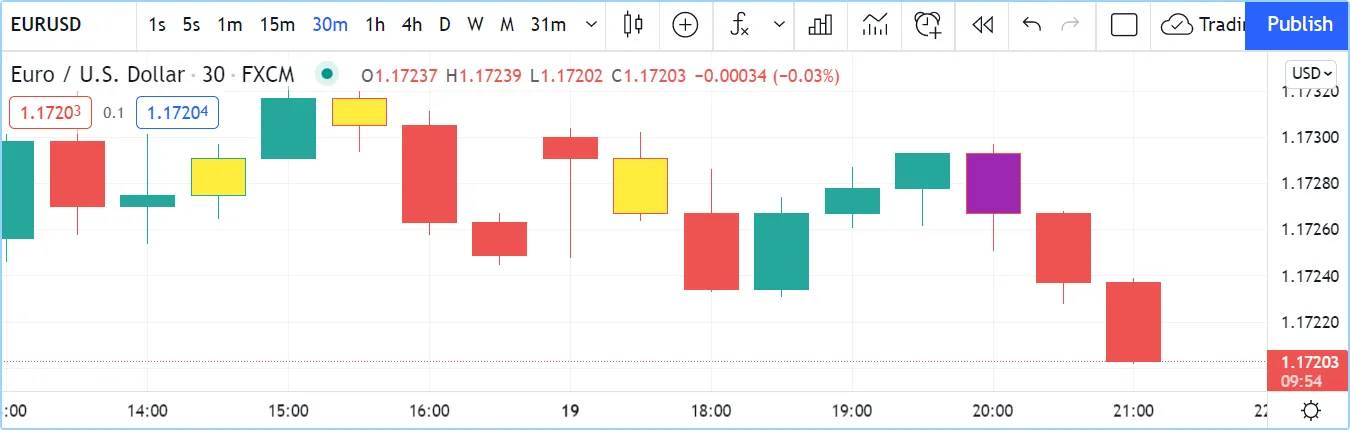Image resolution: width=1350 pixels, height=430 pixels.
Task: Open chart settings gear on price axis
Action: click(1311, 410)
